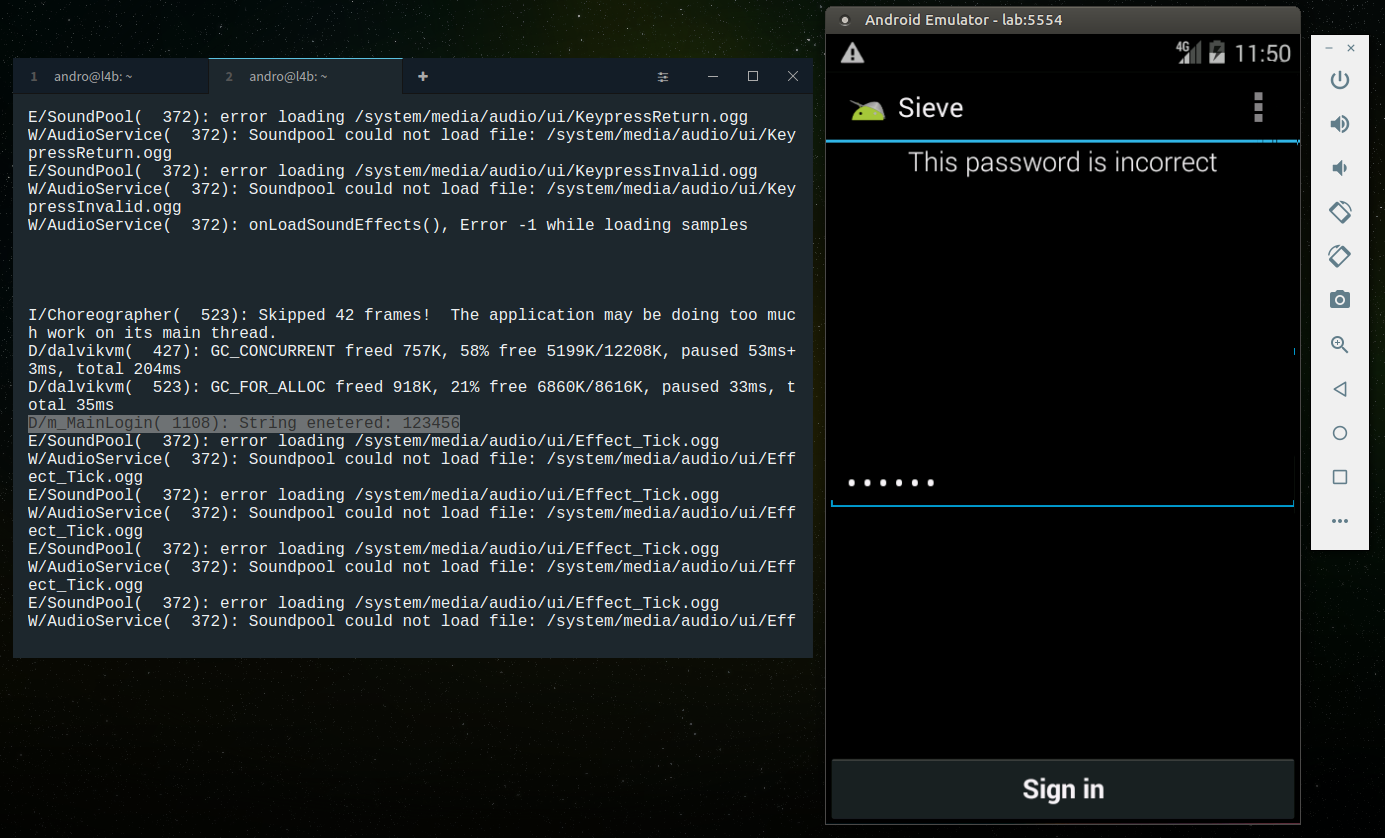Open terminal preferences with the sliders icon
Image resolution: width=1385 pixels, height=838 pixels.
pyautogui.click(x=662, y=76)
